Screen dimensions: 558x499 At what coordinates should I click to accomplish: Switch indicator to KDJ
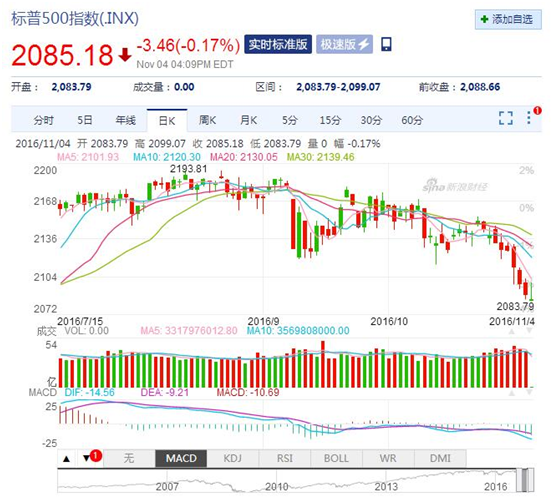coord(232,458)
